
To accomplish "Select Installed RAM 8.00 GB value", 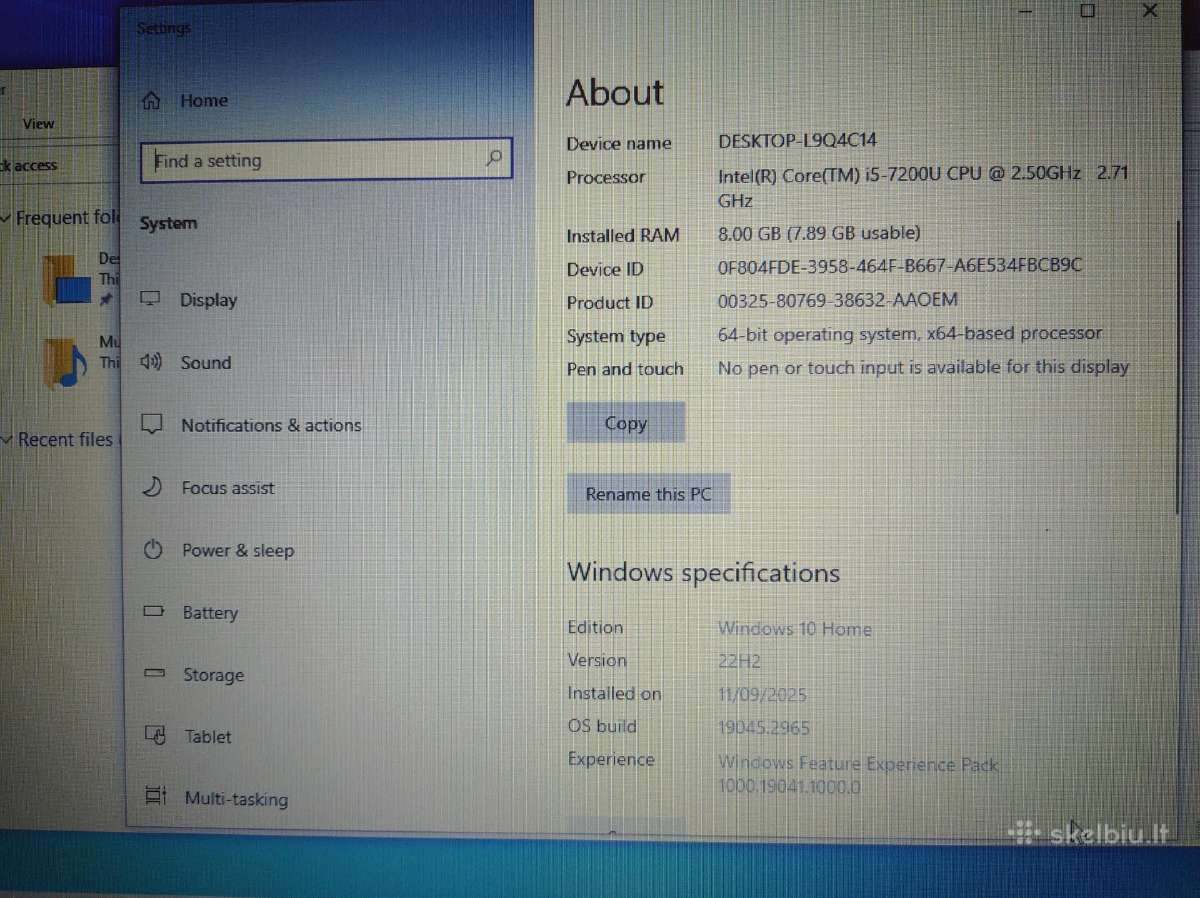I will pyautogui.click(x=819, y=233).
